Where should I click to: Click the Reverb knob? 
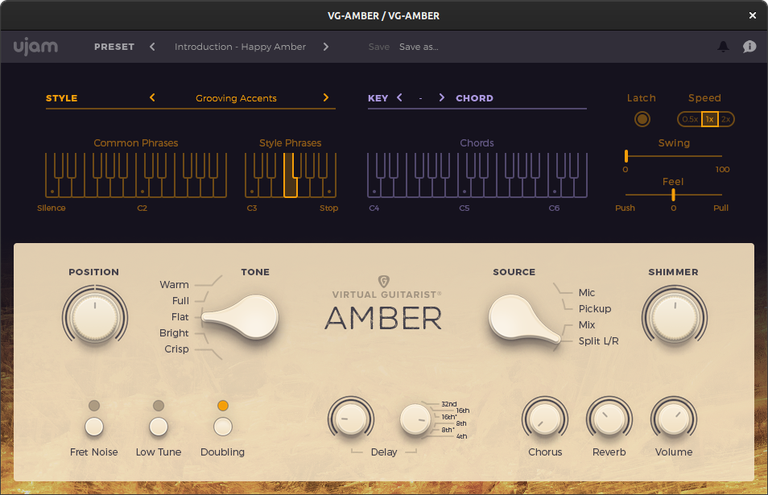point(609,419)
